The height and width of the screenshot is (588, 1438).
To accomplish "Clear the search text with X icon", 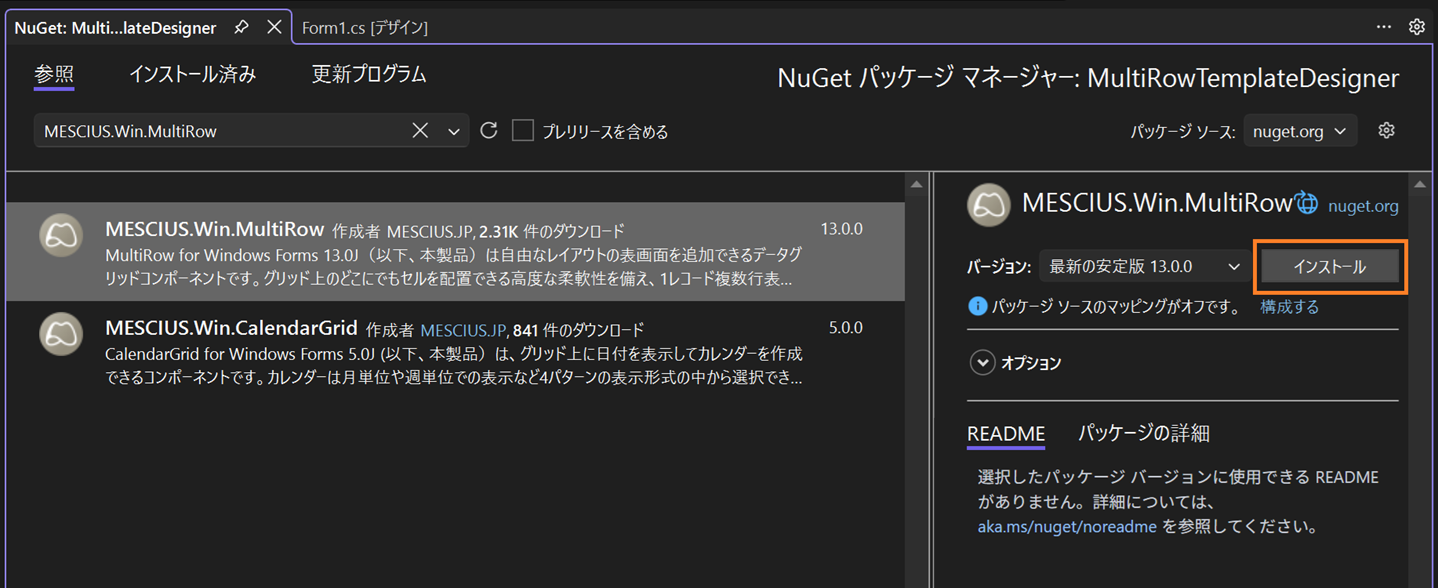I will click(420, 131).
